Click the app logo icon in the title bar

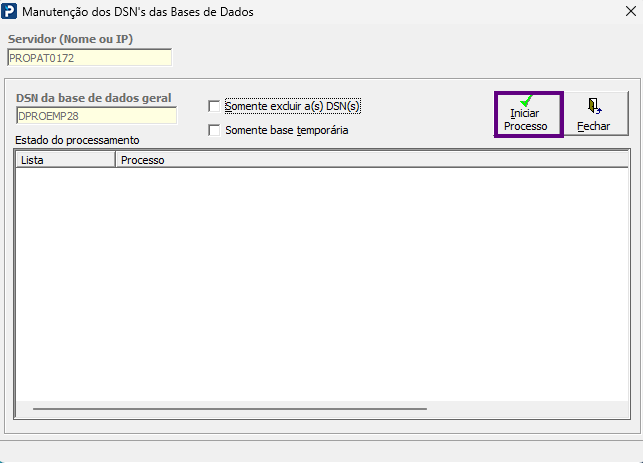9,11
